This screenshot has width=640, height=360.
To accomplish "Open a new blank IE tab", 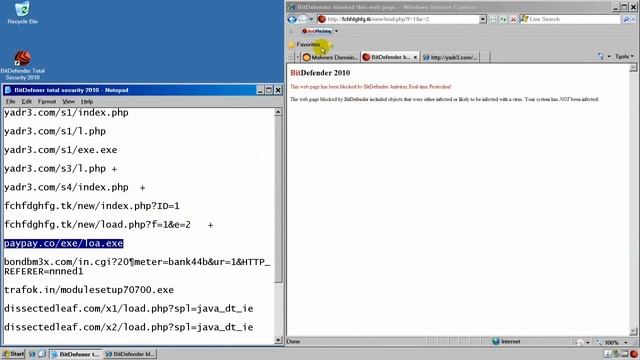I will coord(484,58).
